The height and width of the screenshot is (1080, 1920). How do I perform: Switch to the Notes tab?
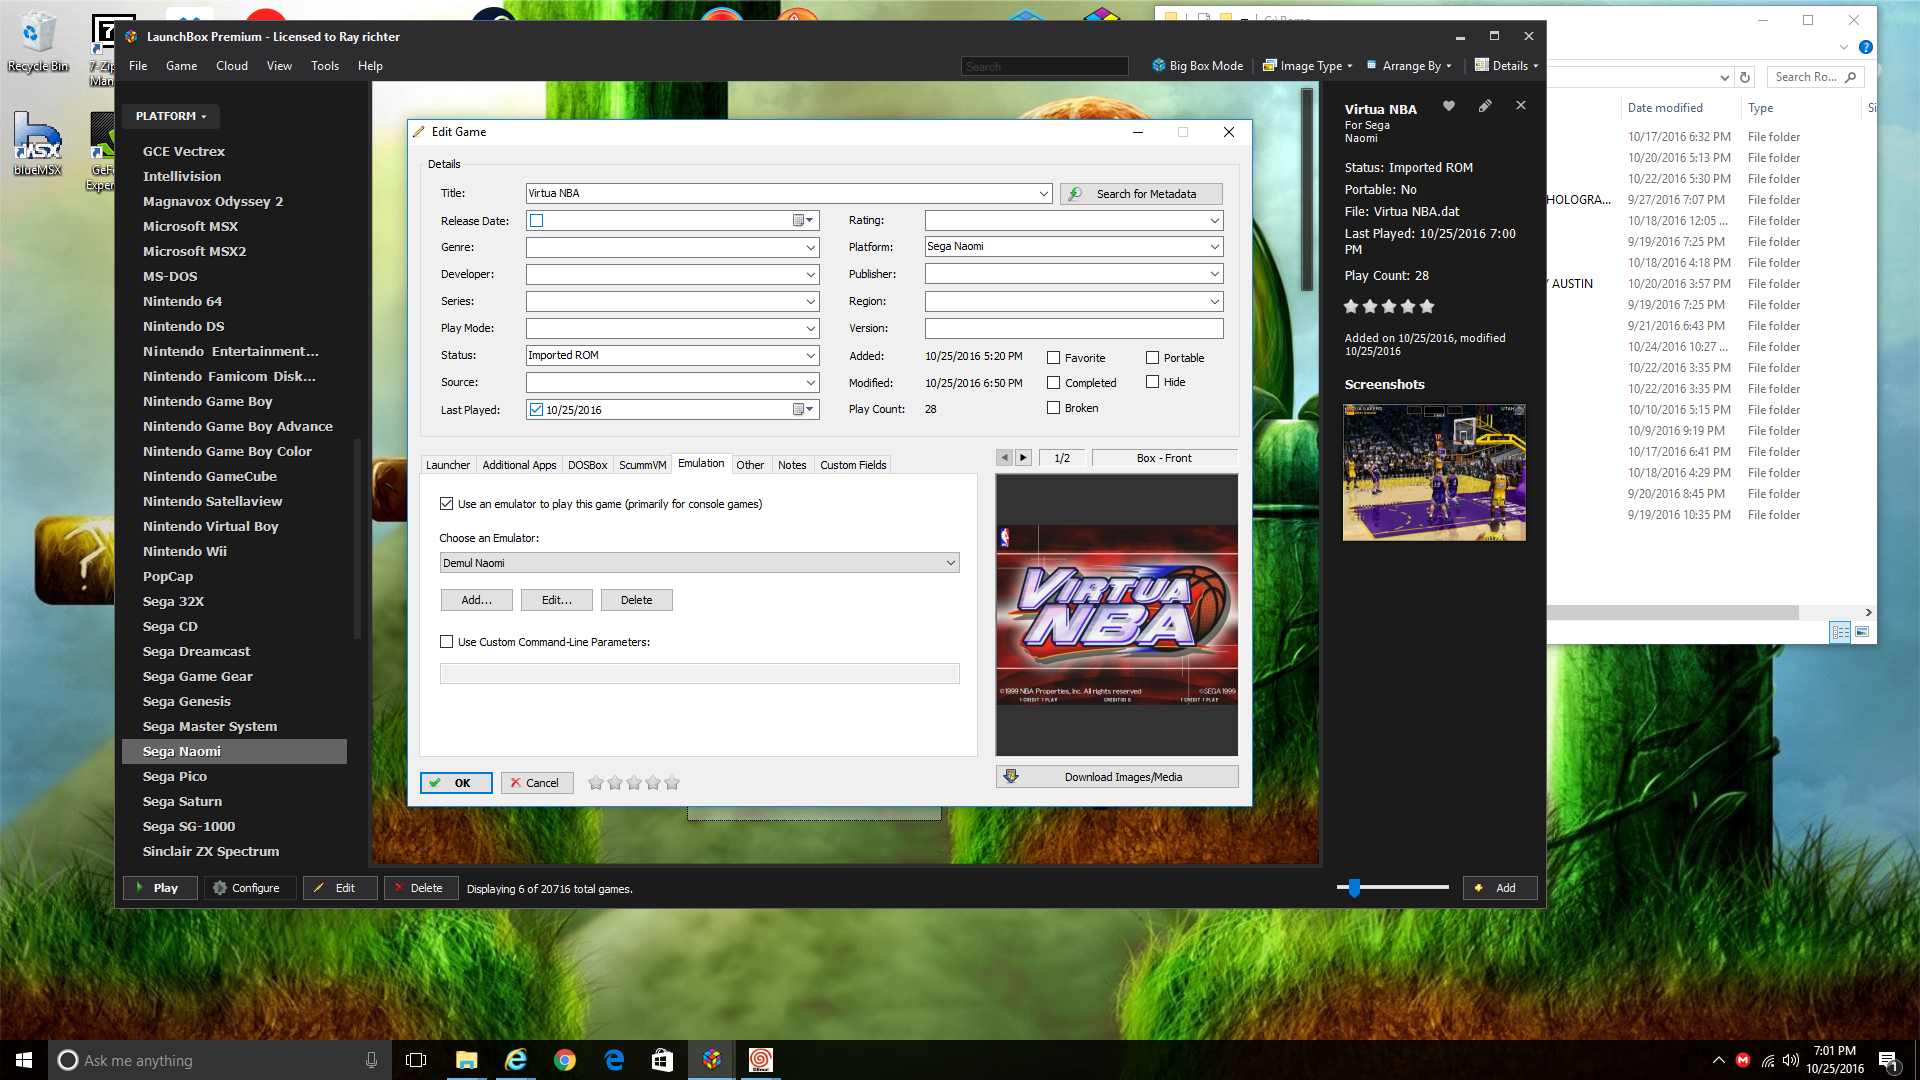tap(792, 465)
